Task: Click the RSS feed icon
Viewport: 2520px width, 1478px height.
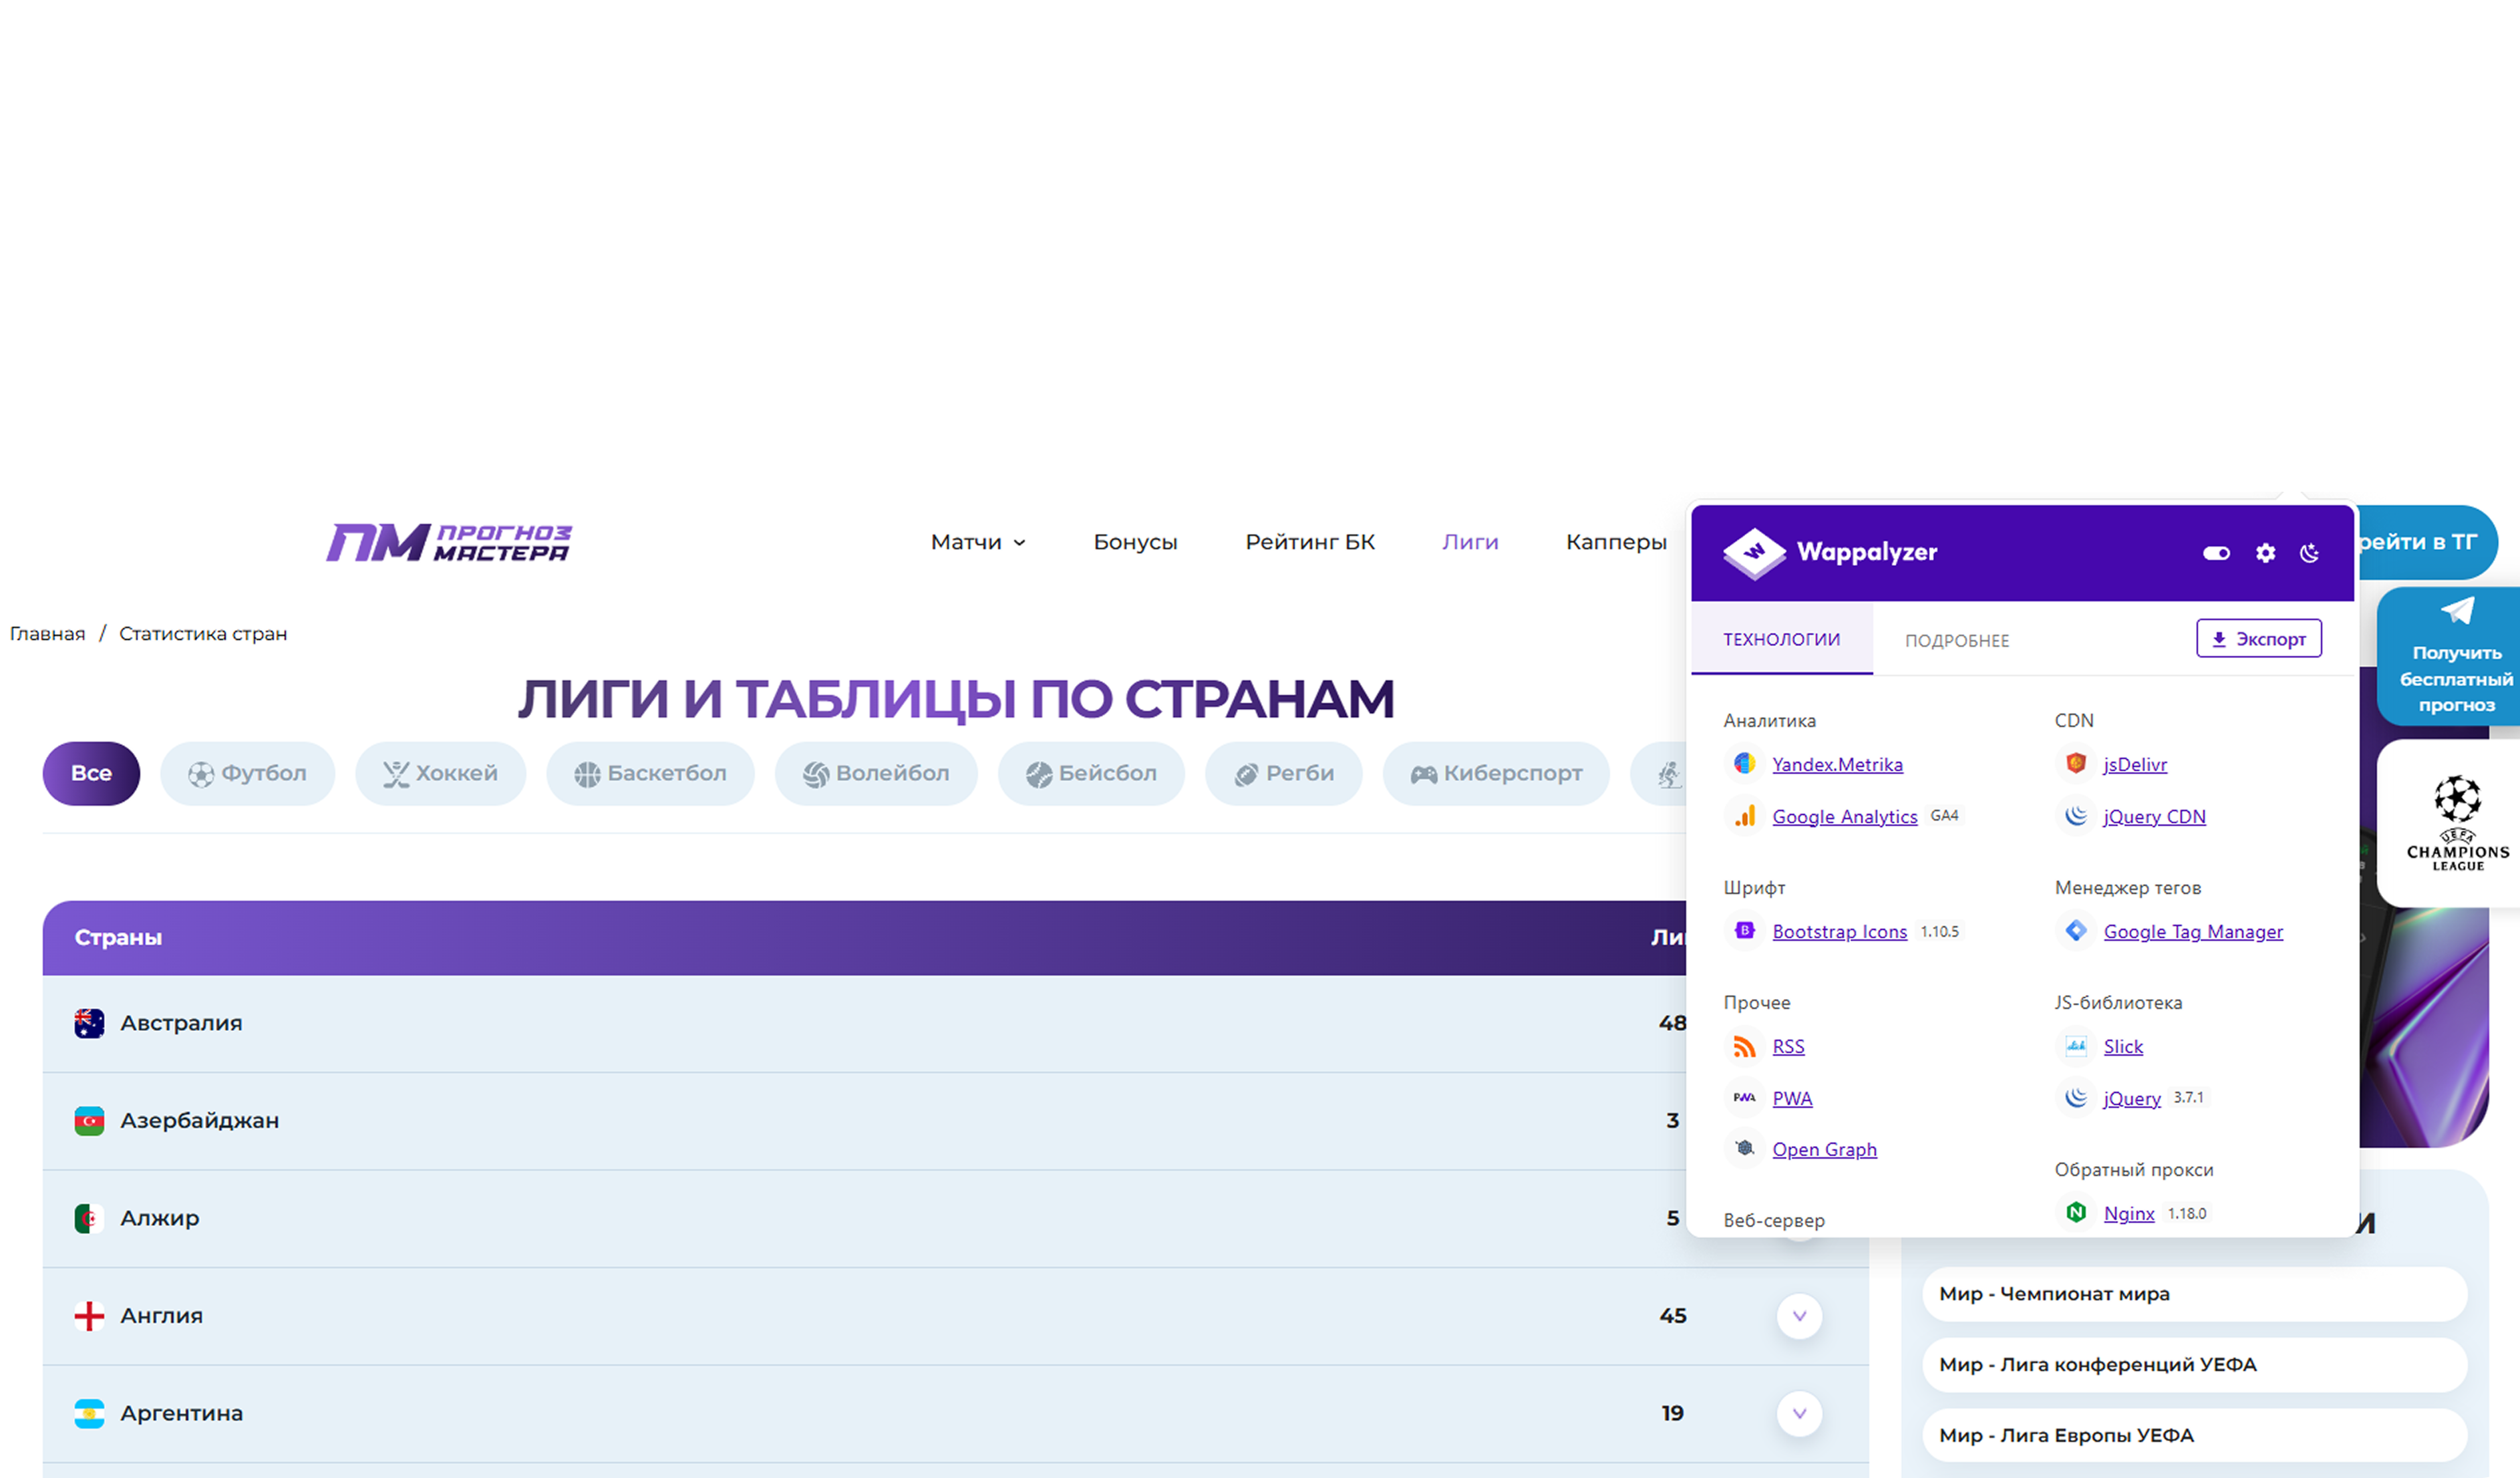Action: 1744,1046
